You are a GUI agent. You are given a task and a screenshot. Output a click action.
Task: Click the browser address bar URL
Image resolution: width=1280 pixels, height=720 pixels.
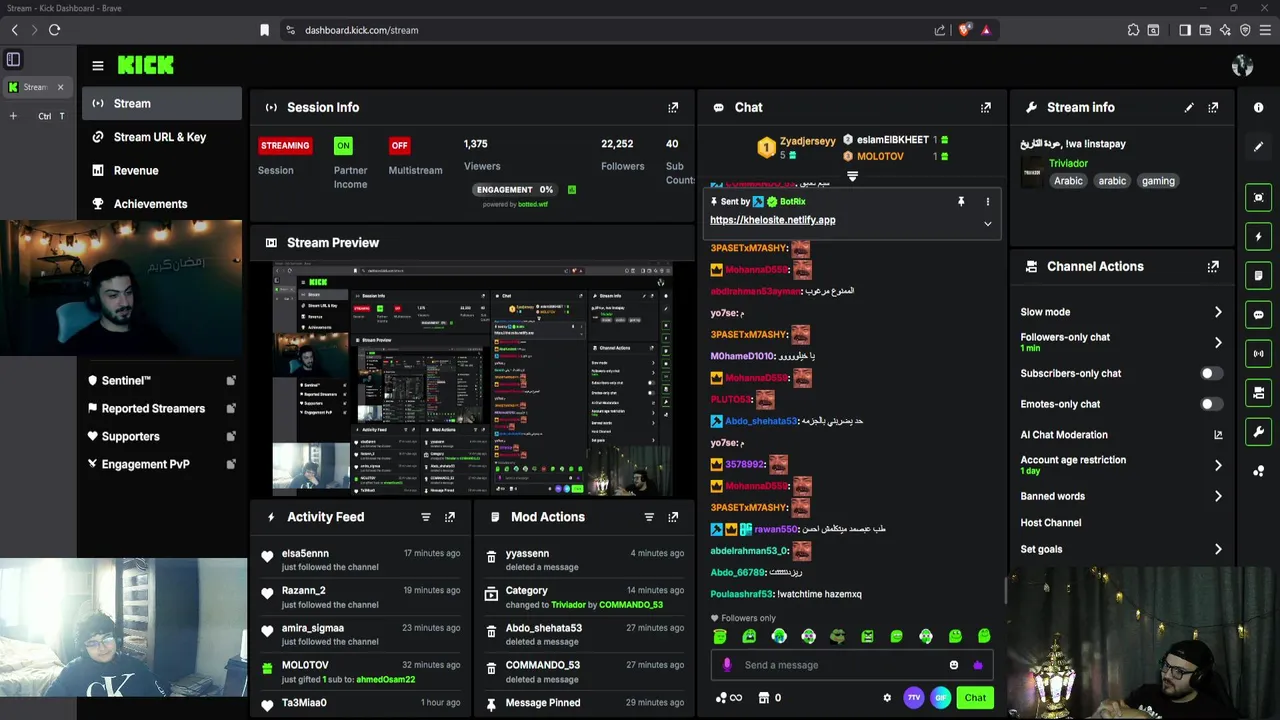[361, 30]
